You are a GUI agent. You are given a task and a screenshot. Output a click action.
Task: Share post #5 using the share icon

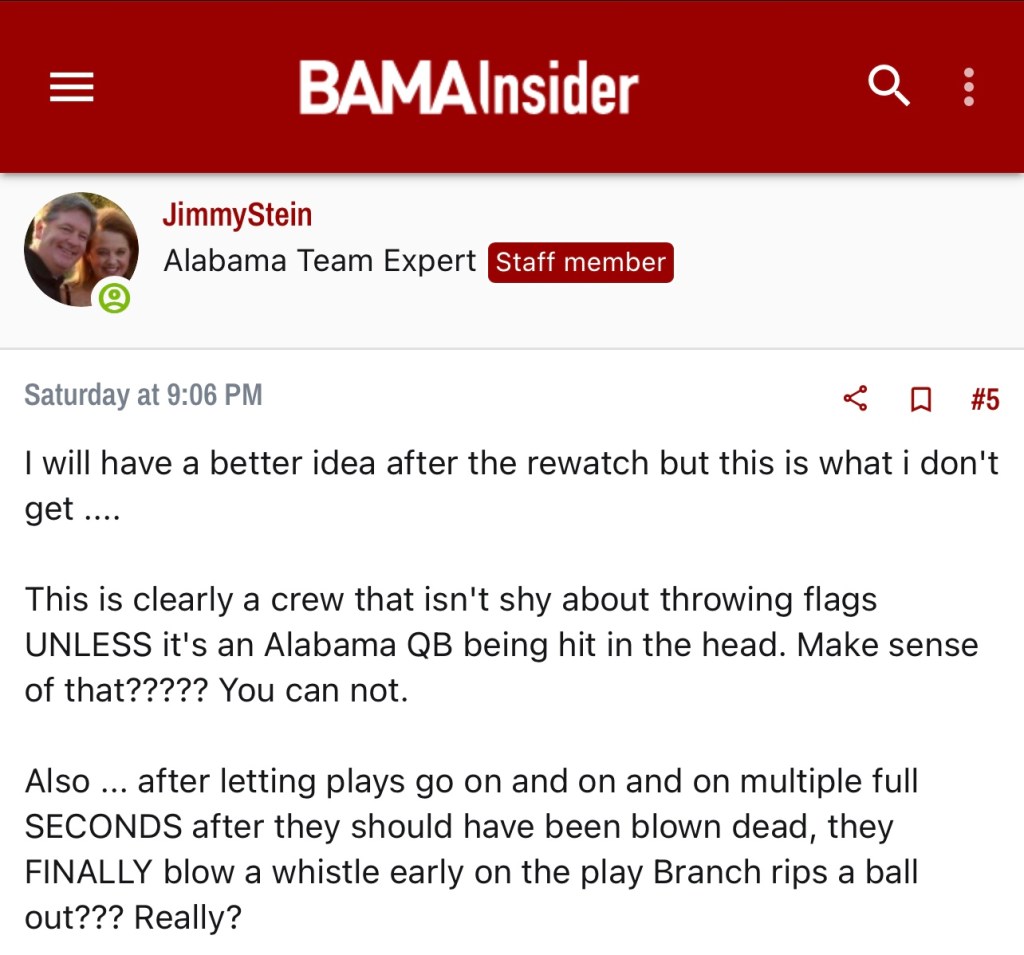(855, 399)
